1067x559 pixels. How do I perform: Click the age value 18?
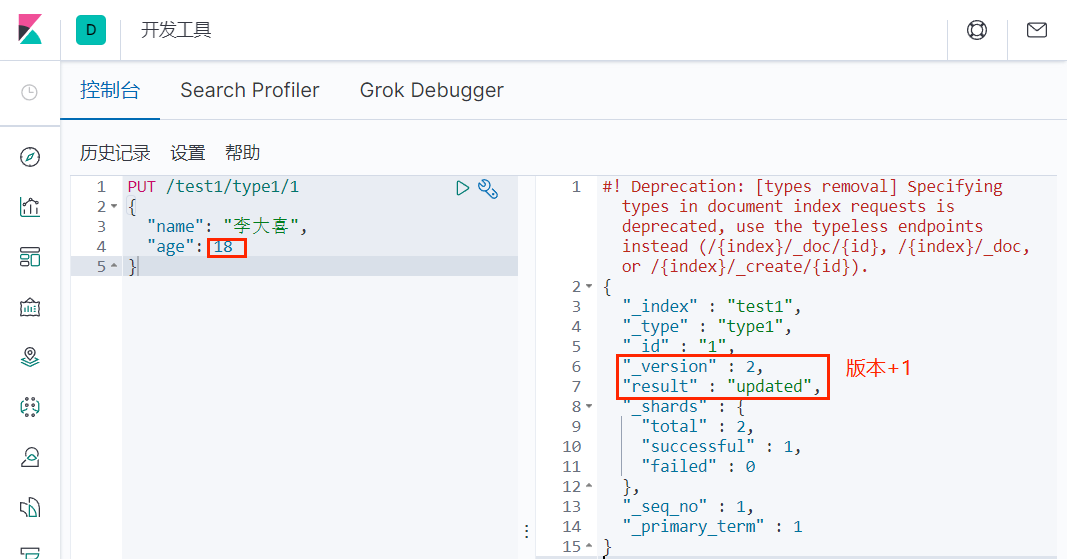tap(223, 246)
